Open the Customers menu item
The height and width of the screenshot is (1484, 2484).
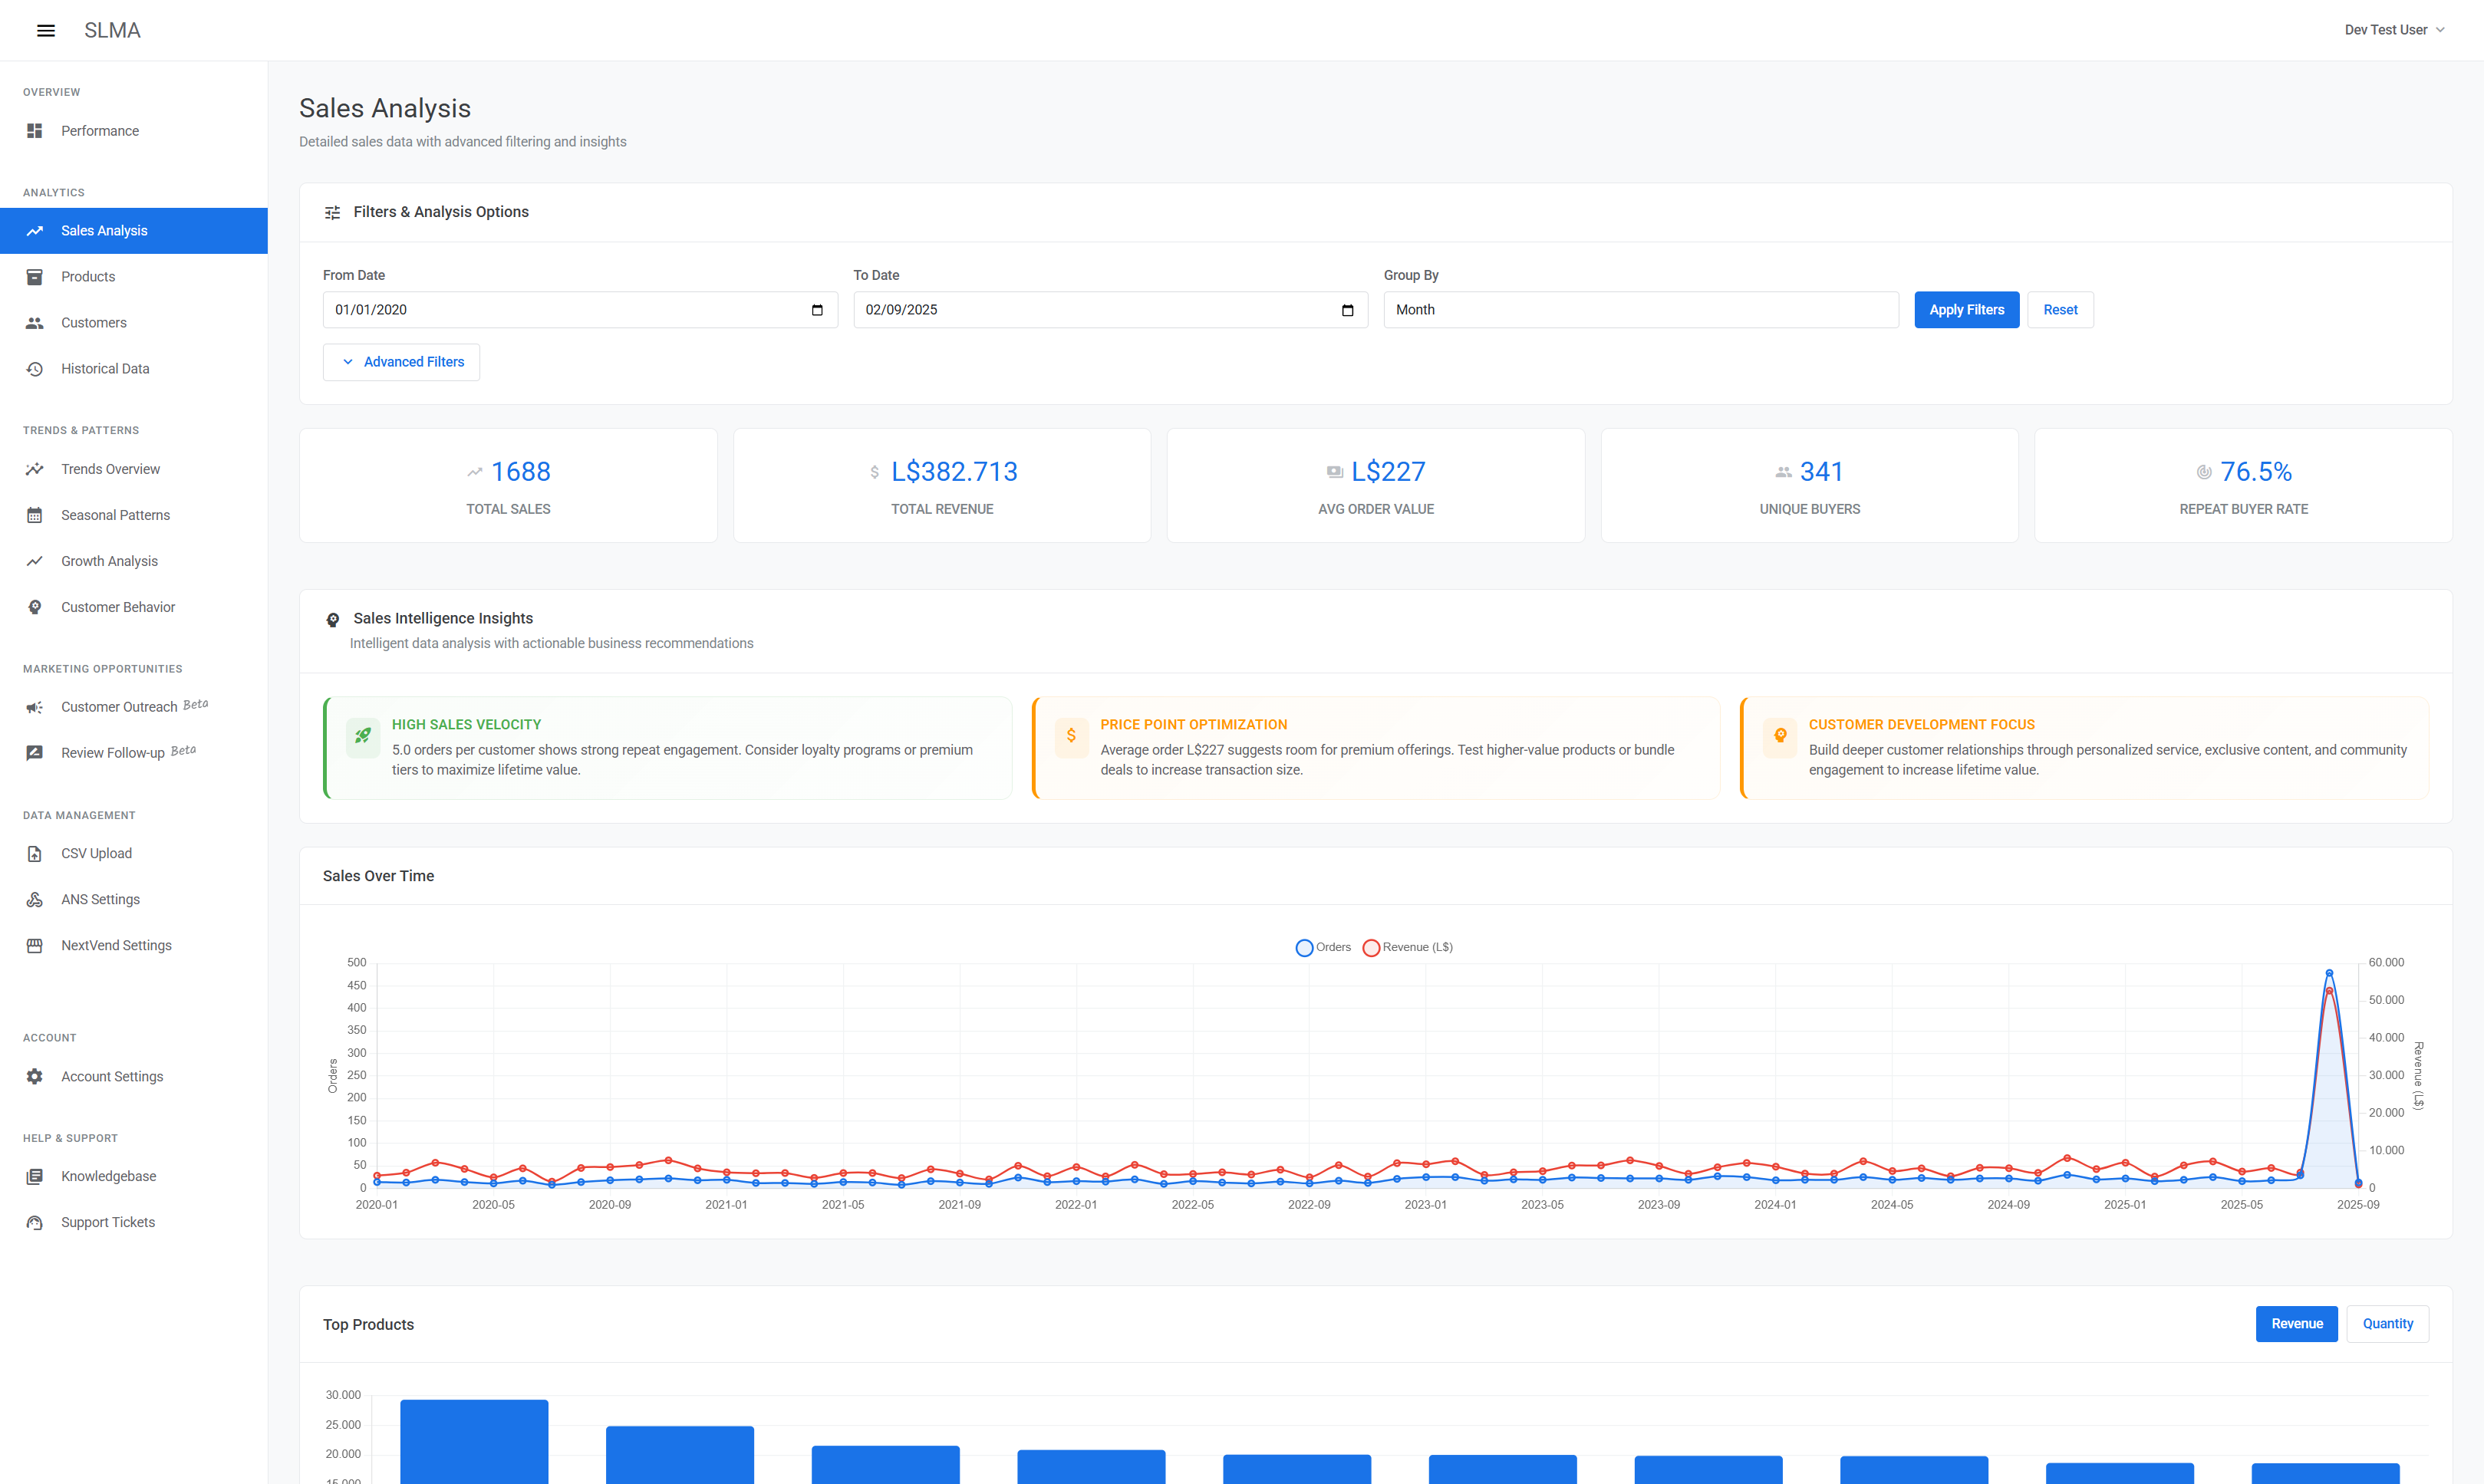tap(134, 323)
